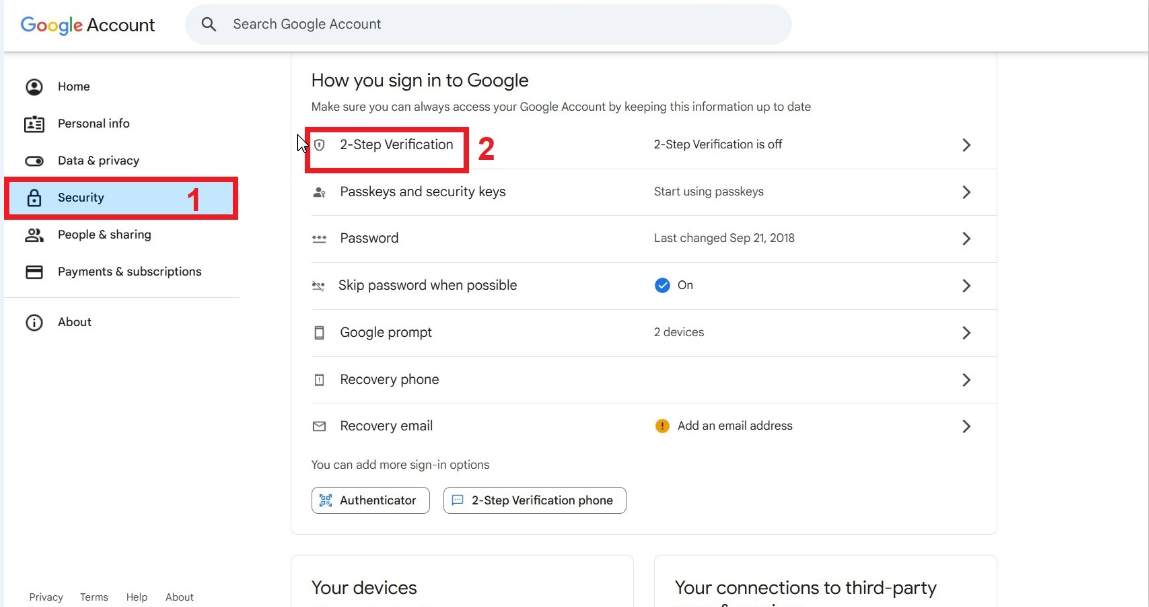Click the Personal info ID card icon
Viewport: 1149px width, 607px height.
(34, 124)
